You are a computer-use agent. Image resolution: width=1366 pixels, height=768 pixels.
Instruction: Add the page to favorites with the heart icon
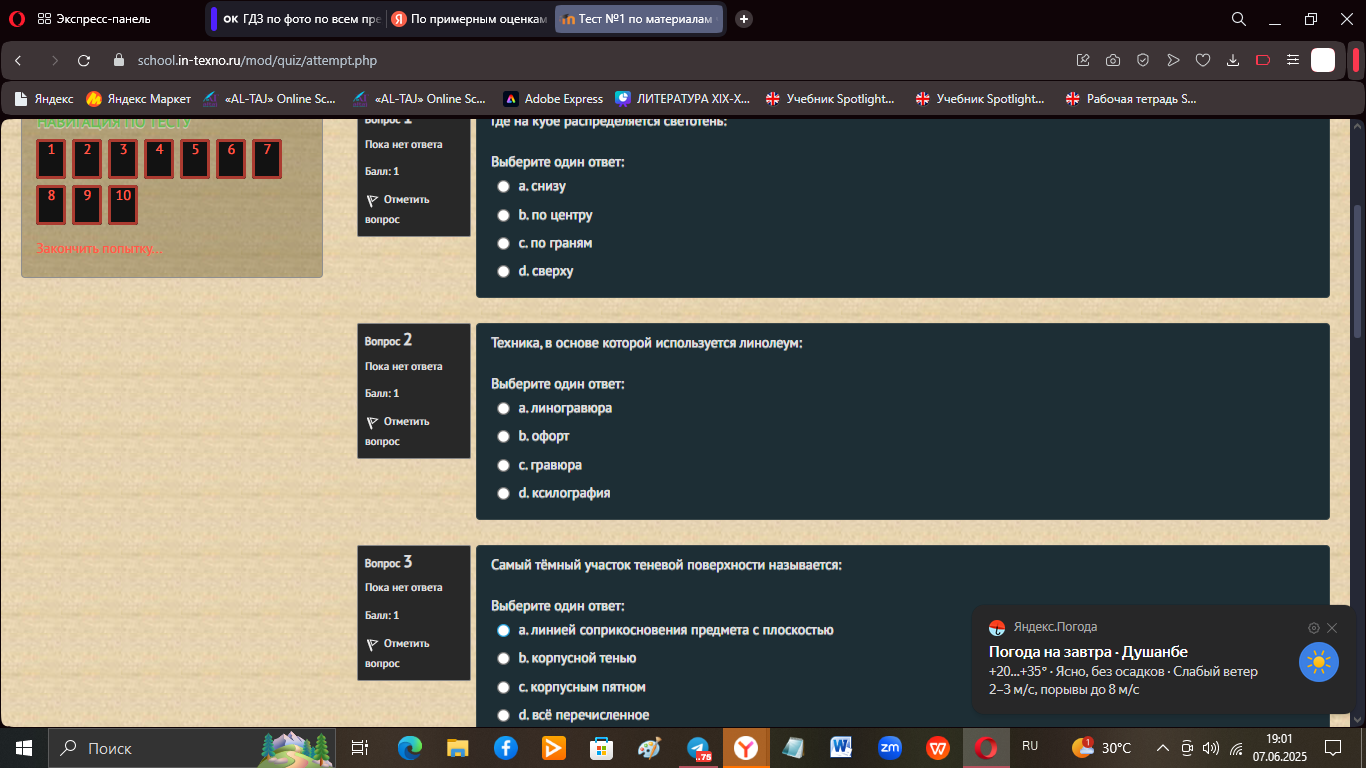click(x=1203, y=60)
